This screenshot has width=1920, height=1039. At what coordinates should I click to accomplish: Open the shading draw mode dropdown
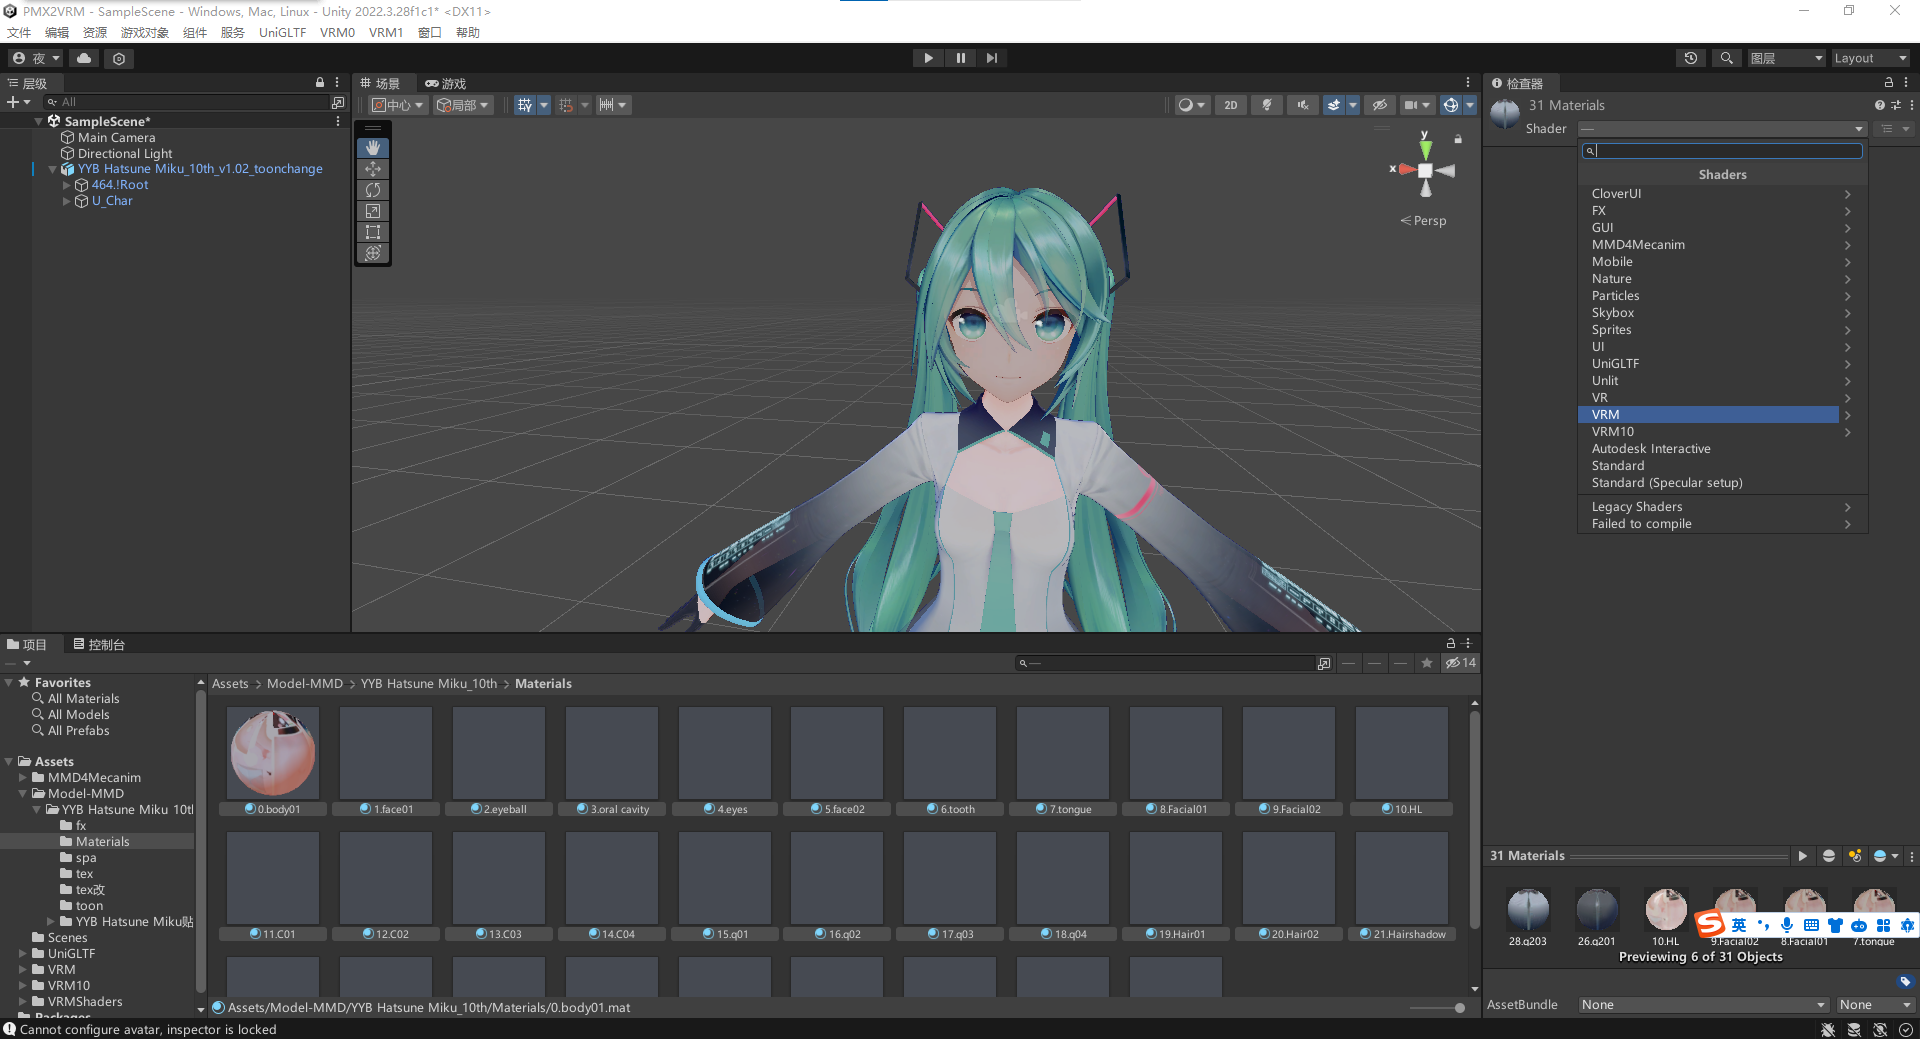1192,105
